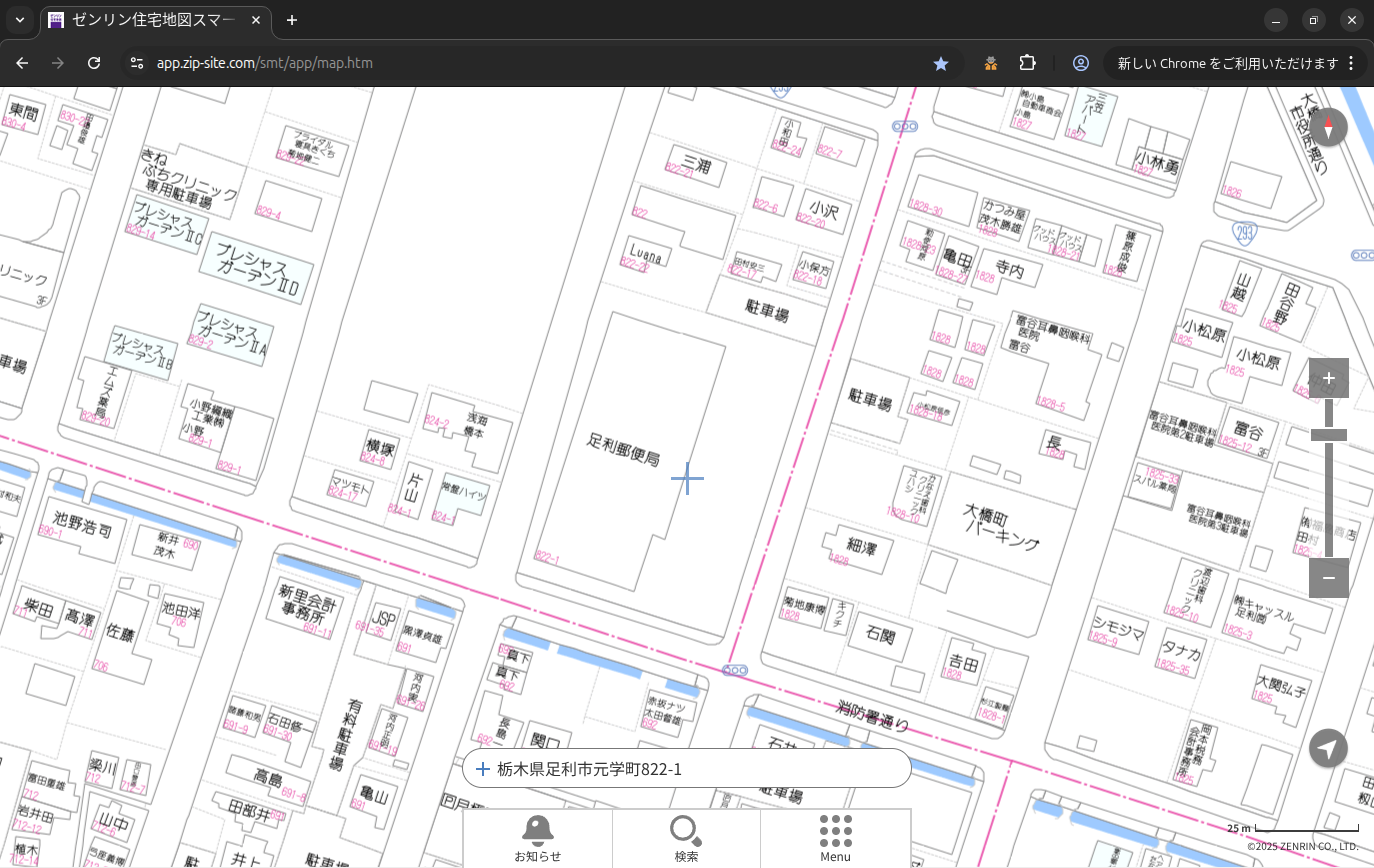The height and width of the screenshot is (868, 1374).
Task: Click the URL app.zip-site.com address field
Action: [x=264, y=63]
